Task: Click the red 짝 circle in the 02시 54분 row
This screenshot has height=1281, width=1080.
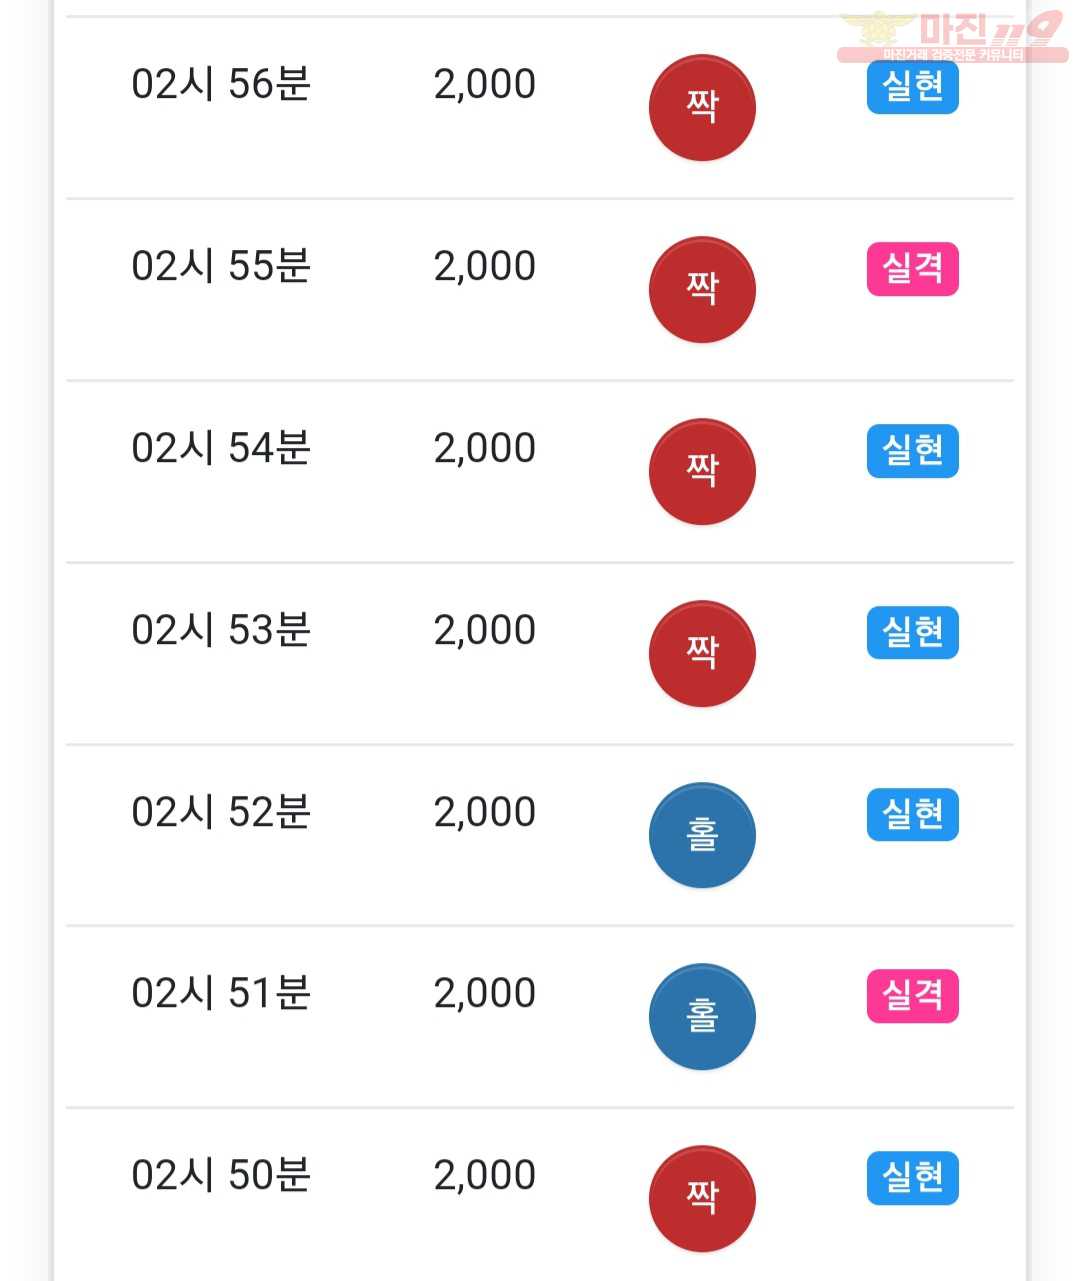Action: tap(702, 471)
